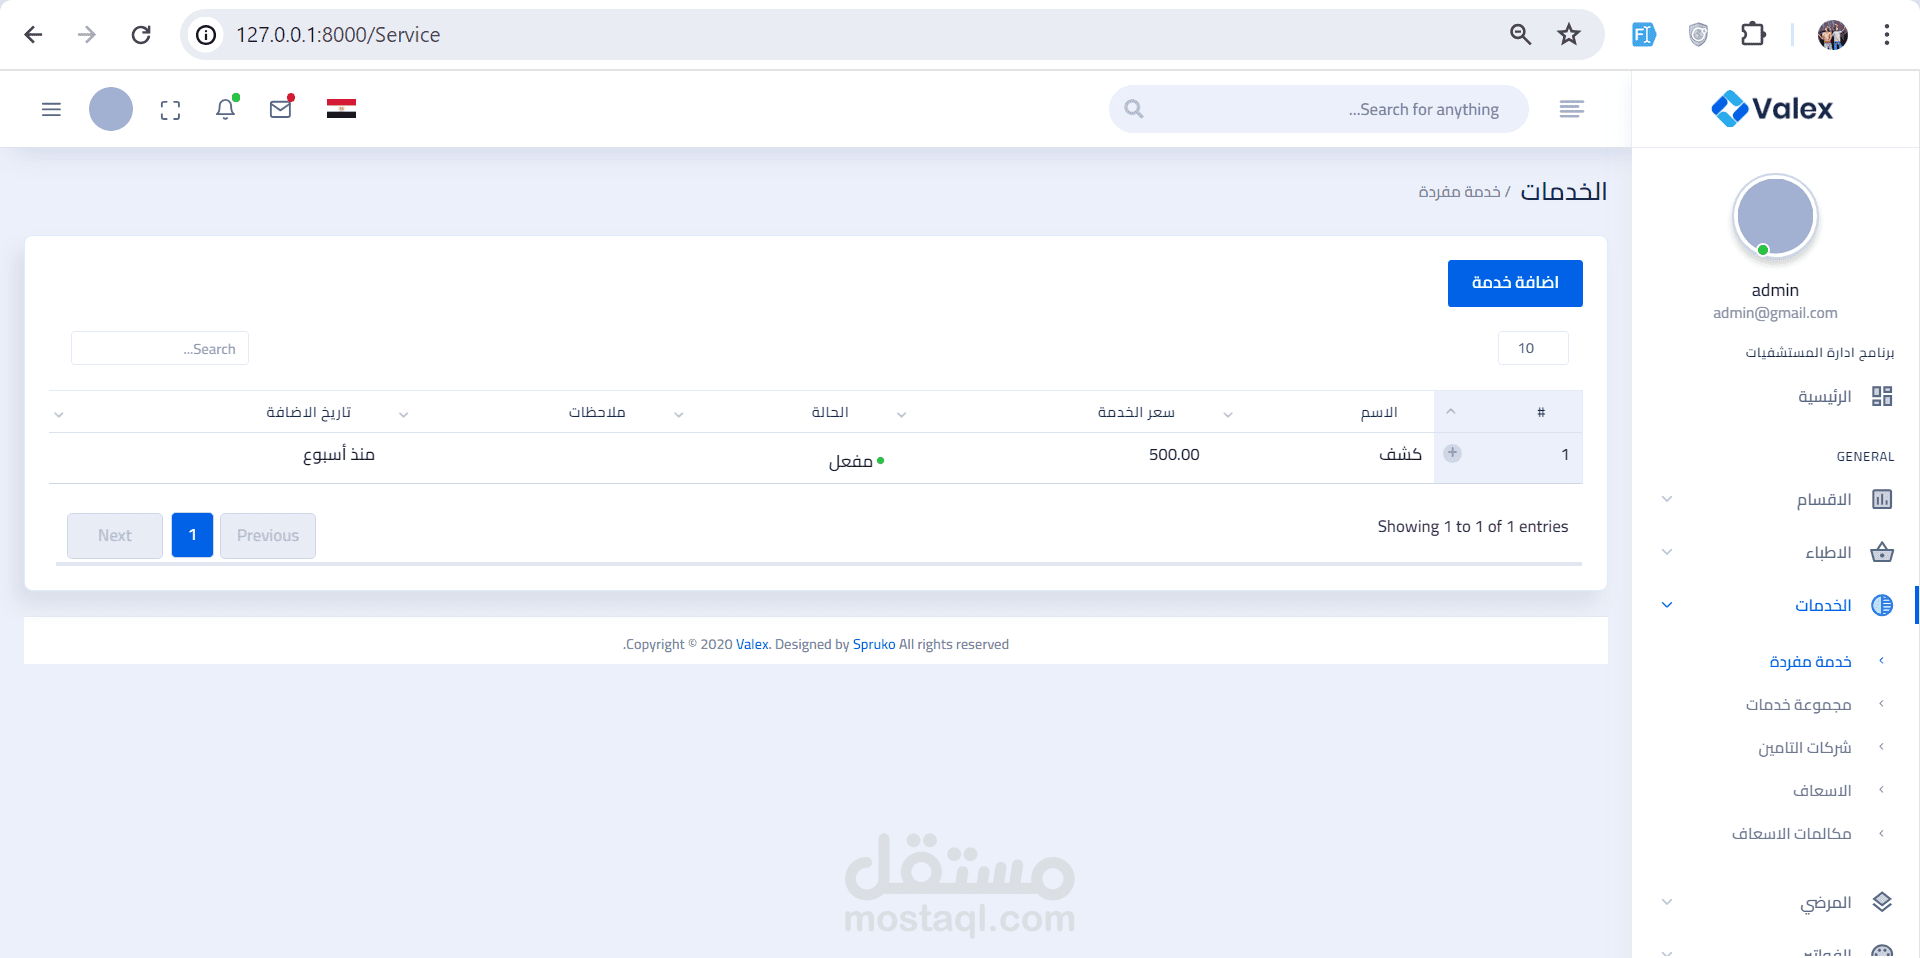Open شركات التامين submenu item

point(1805,747)
